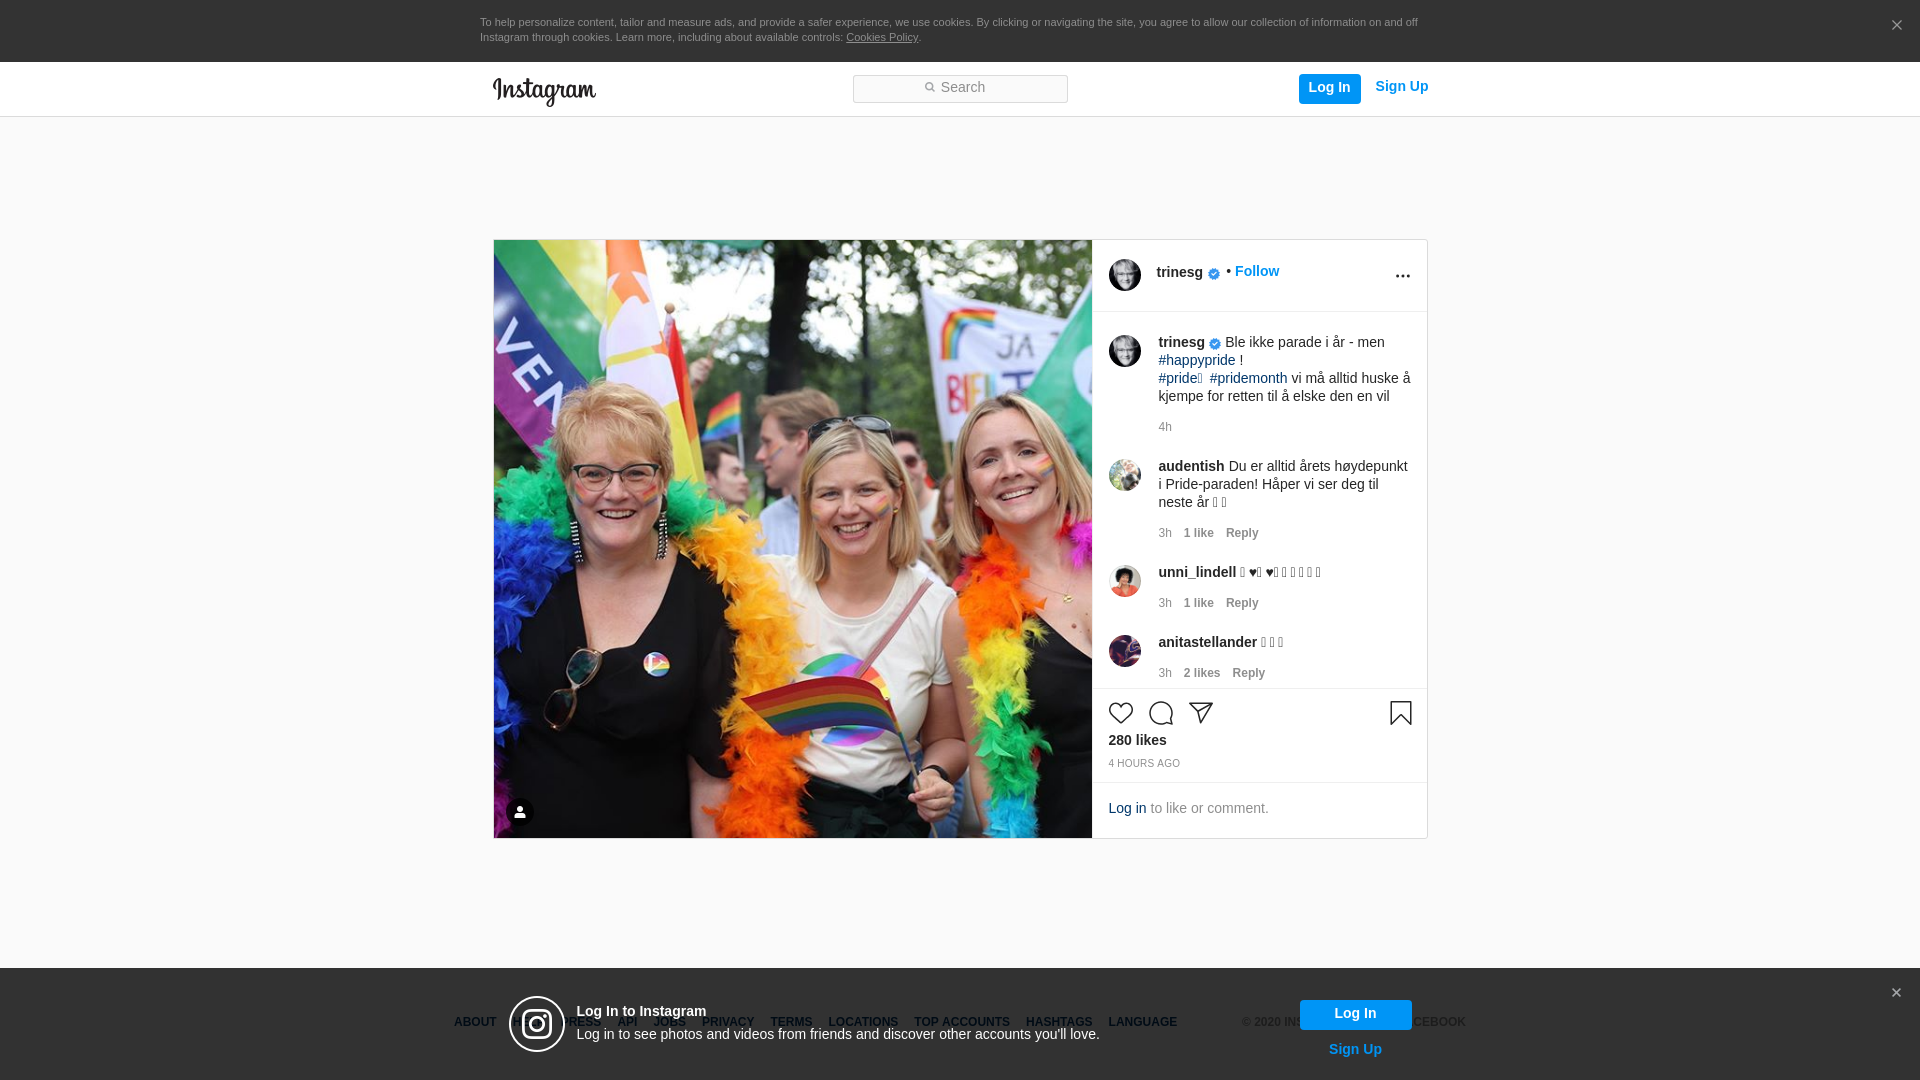Click Sign Up link in header
1920x1080 pixels.
(1401, 86)
